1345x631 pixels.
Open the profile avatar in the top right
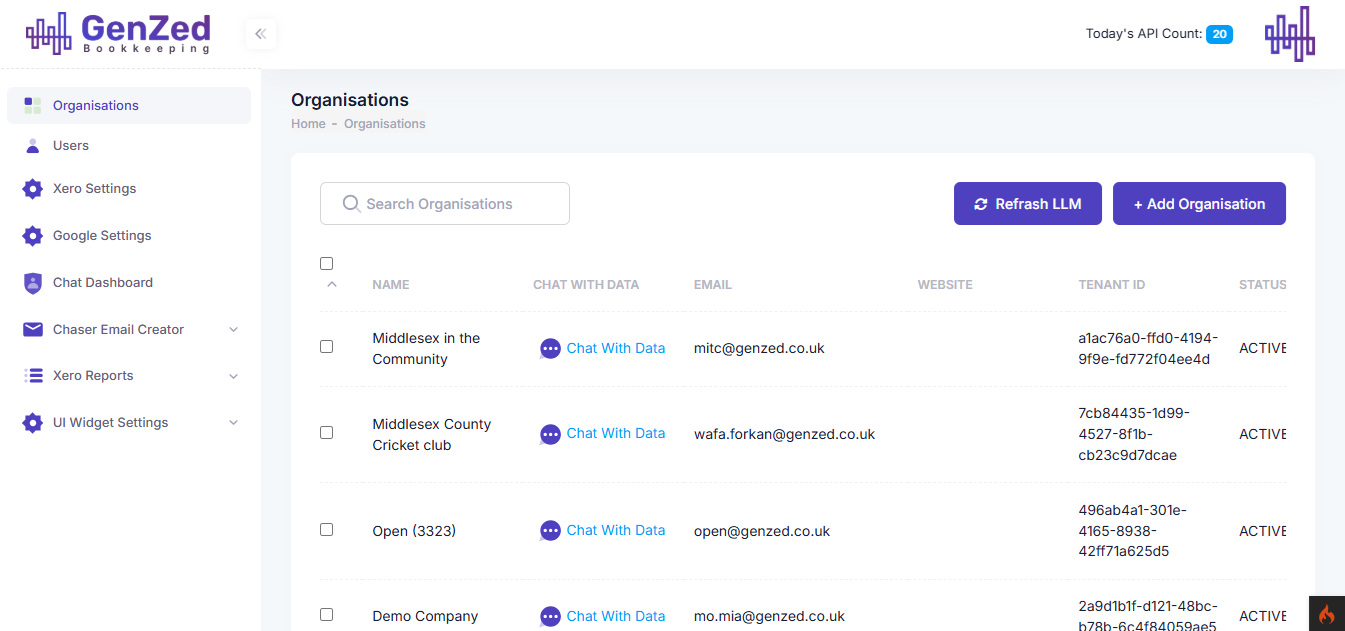pos(1289,34)
